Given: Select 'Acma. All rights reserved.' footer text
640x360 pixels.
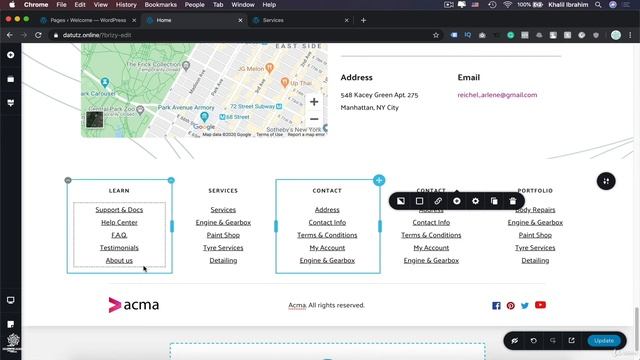Looking at the screenshot, I should pyautogui.click(x=327, y=305).
